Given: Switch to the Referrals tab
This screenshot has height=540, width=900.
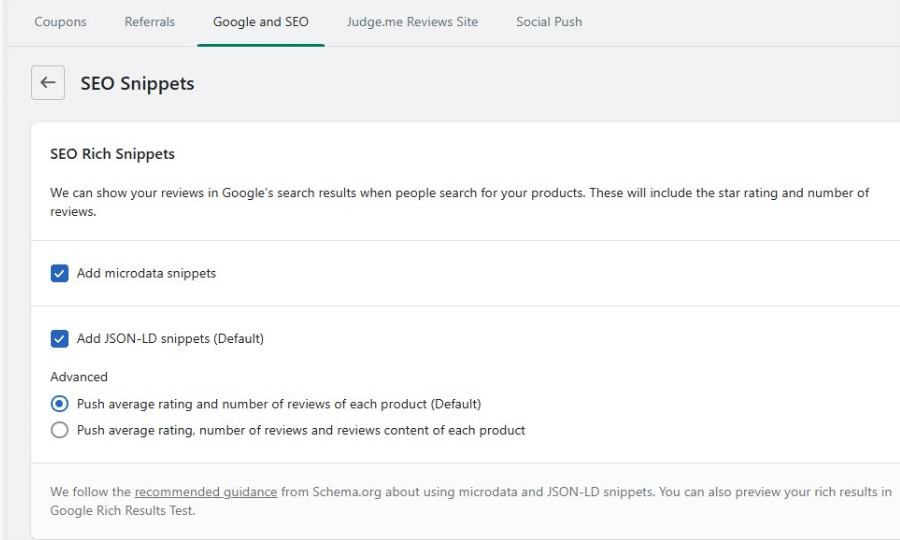Looking at the screenshot, I should tap(150, 22).
